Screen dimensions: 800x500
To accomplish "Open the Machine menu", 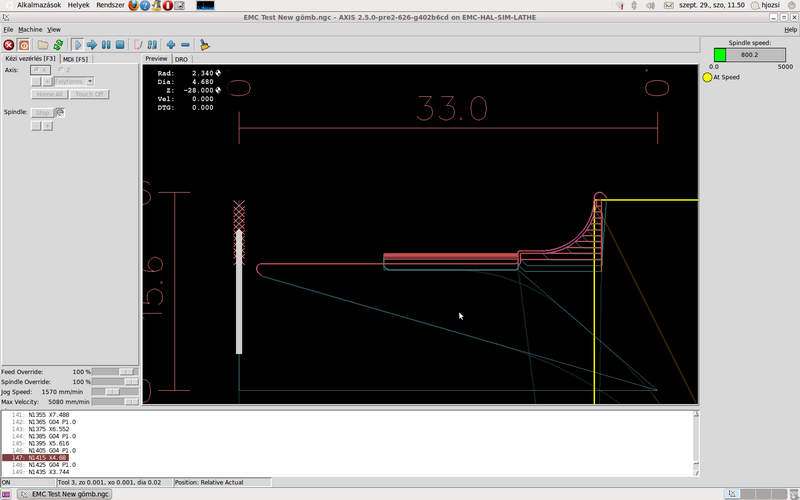I will 30,30.
